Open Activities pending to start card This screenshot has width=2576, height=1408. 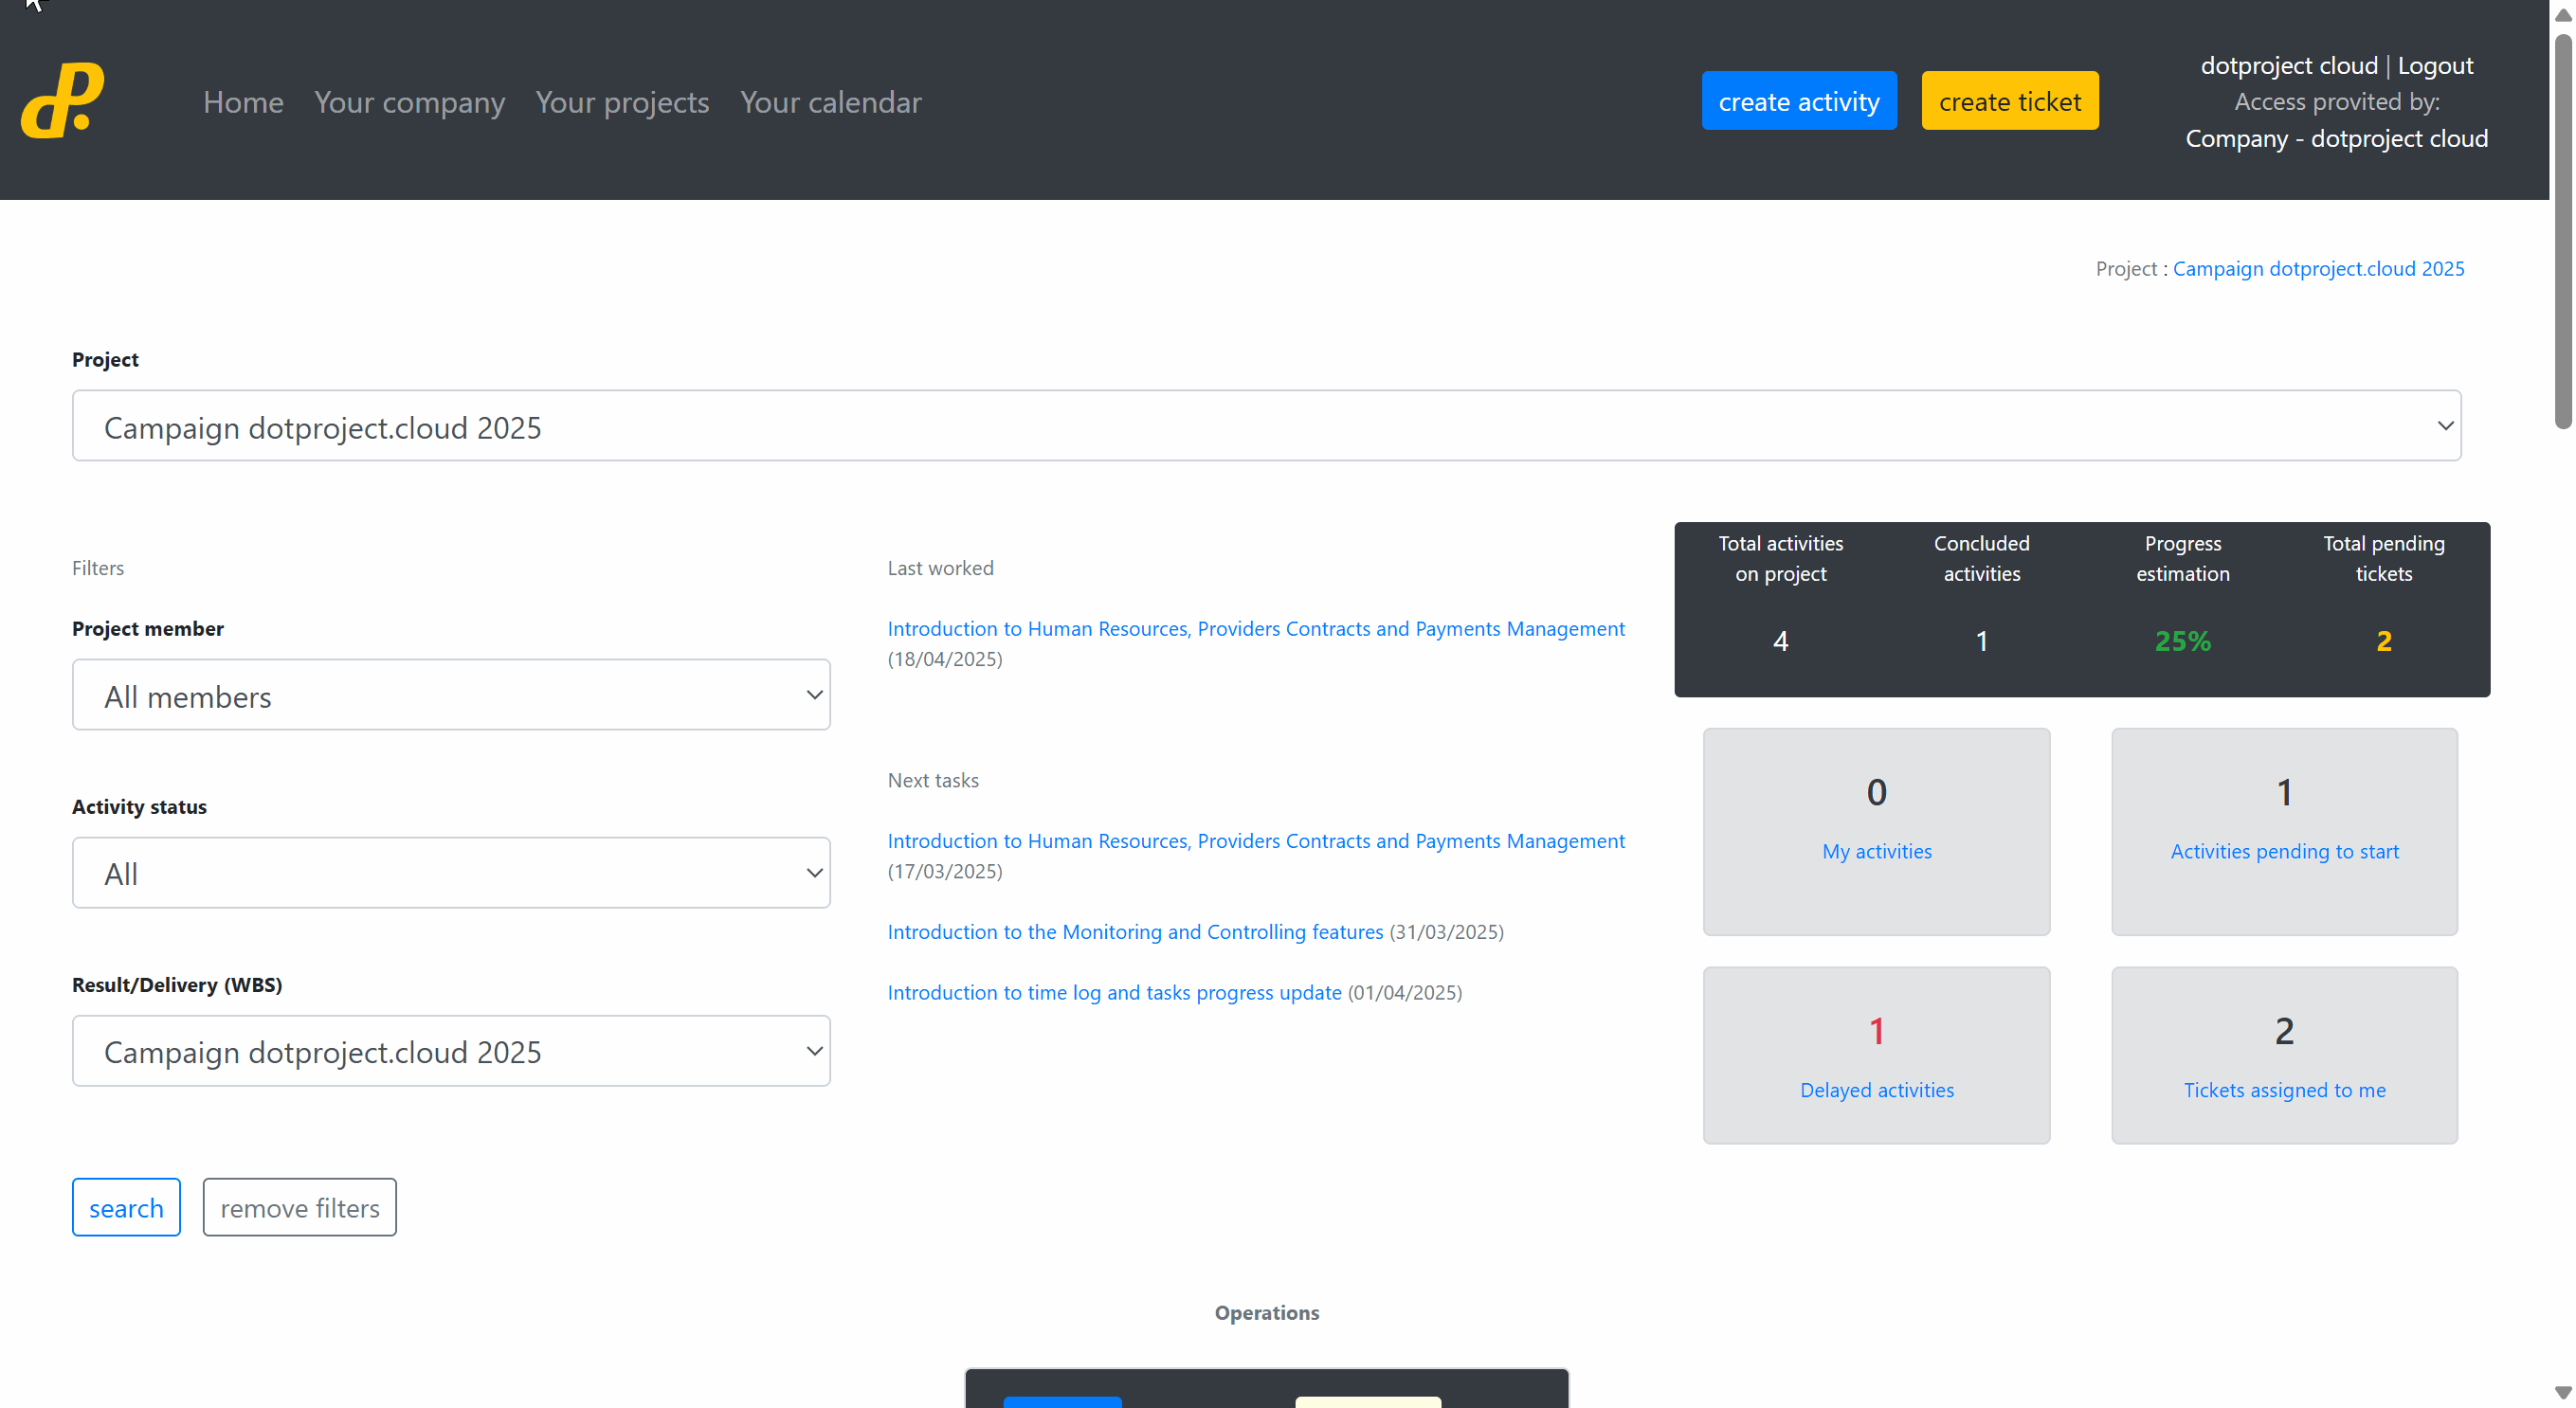coord(2284,832)
